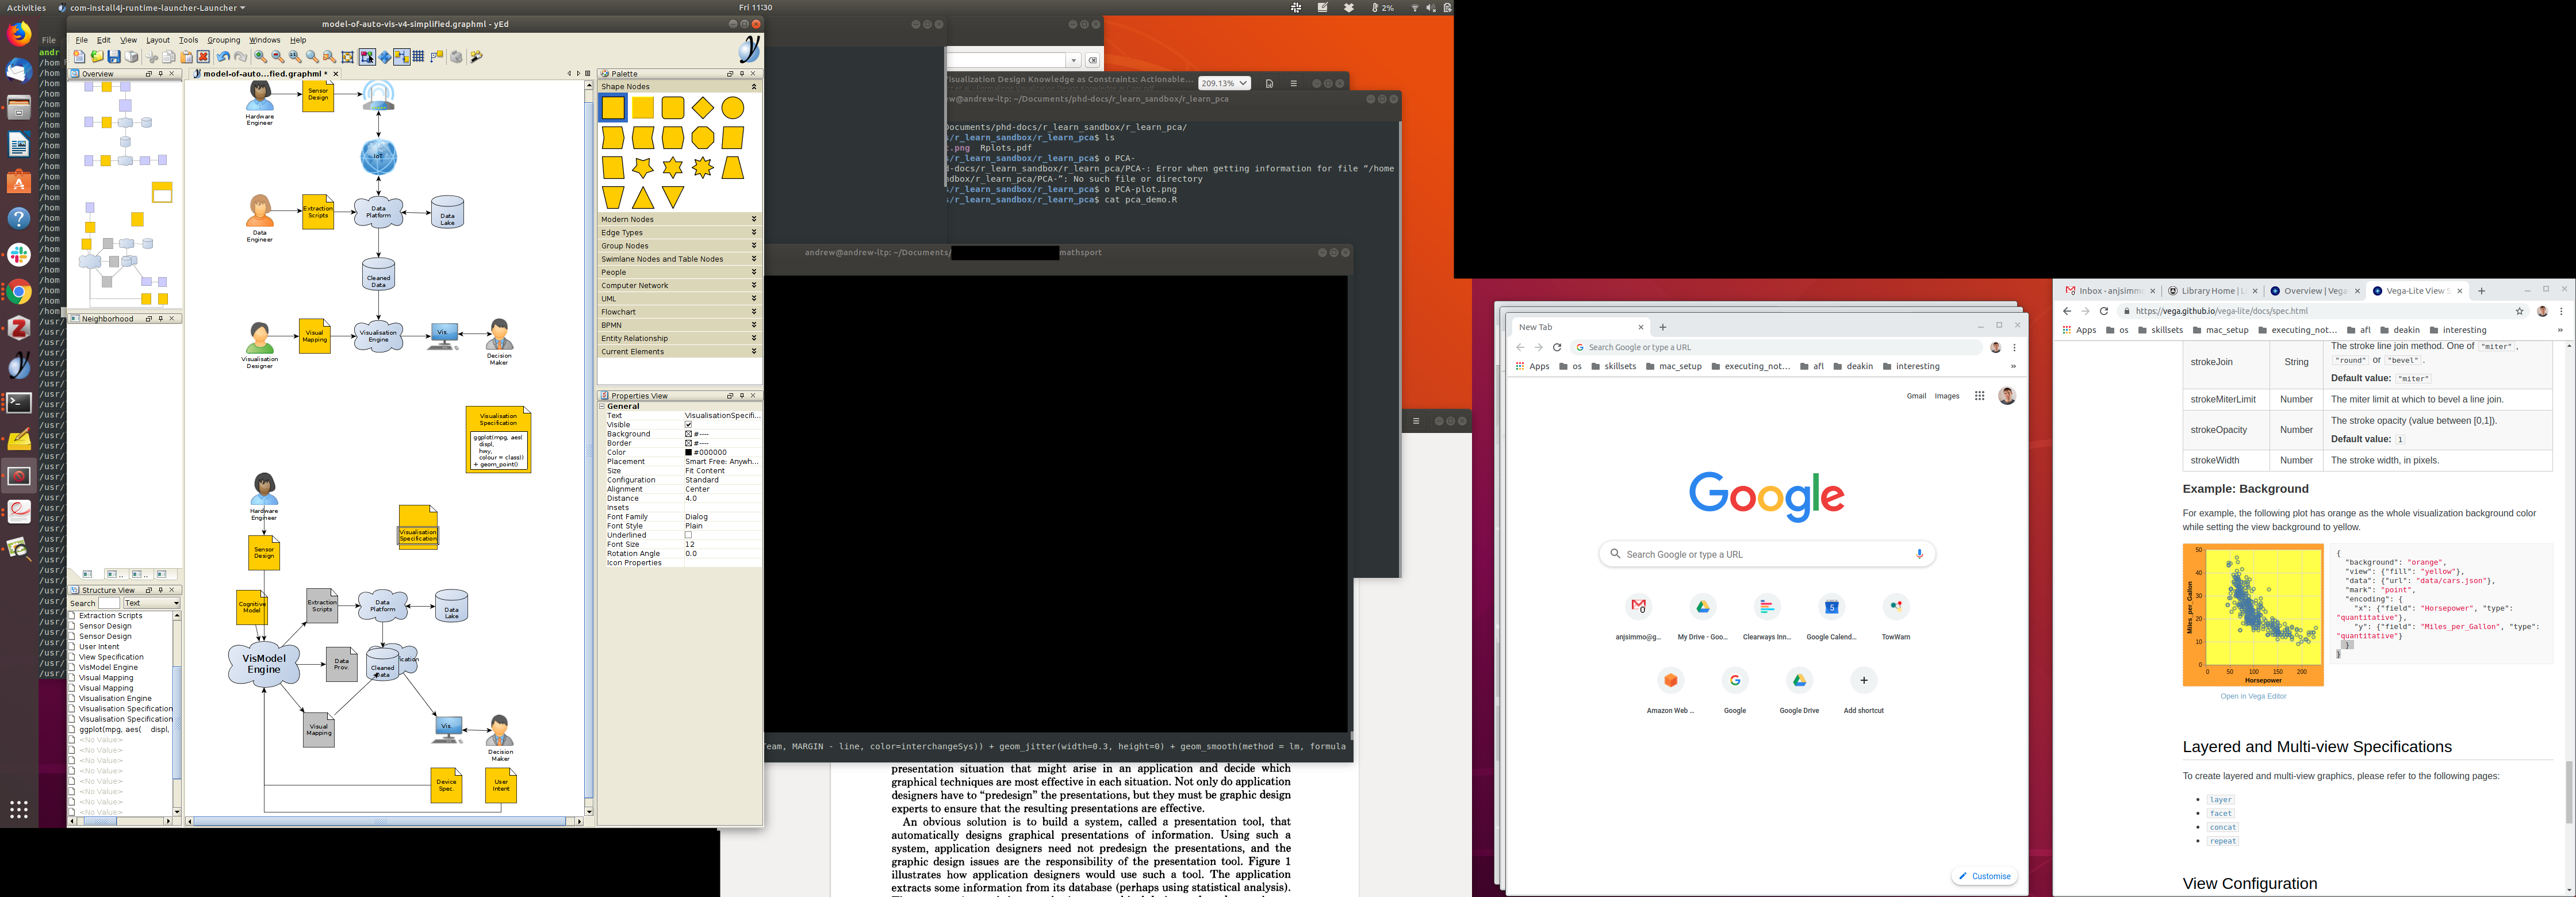Click the Customise button on New Tab

[x=1984, y=876]
